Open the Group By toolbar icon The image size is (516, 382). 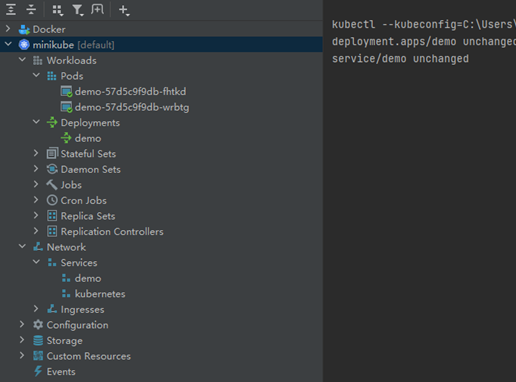pyautogui.click(x=58, y=10)
